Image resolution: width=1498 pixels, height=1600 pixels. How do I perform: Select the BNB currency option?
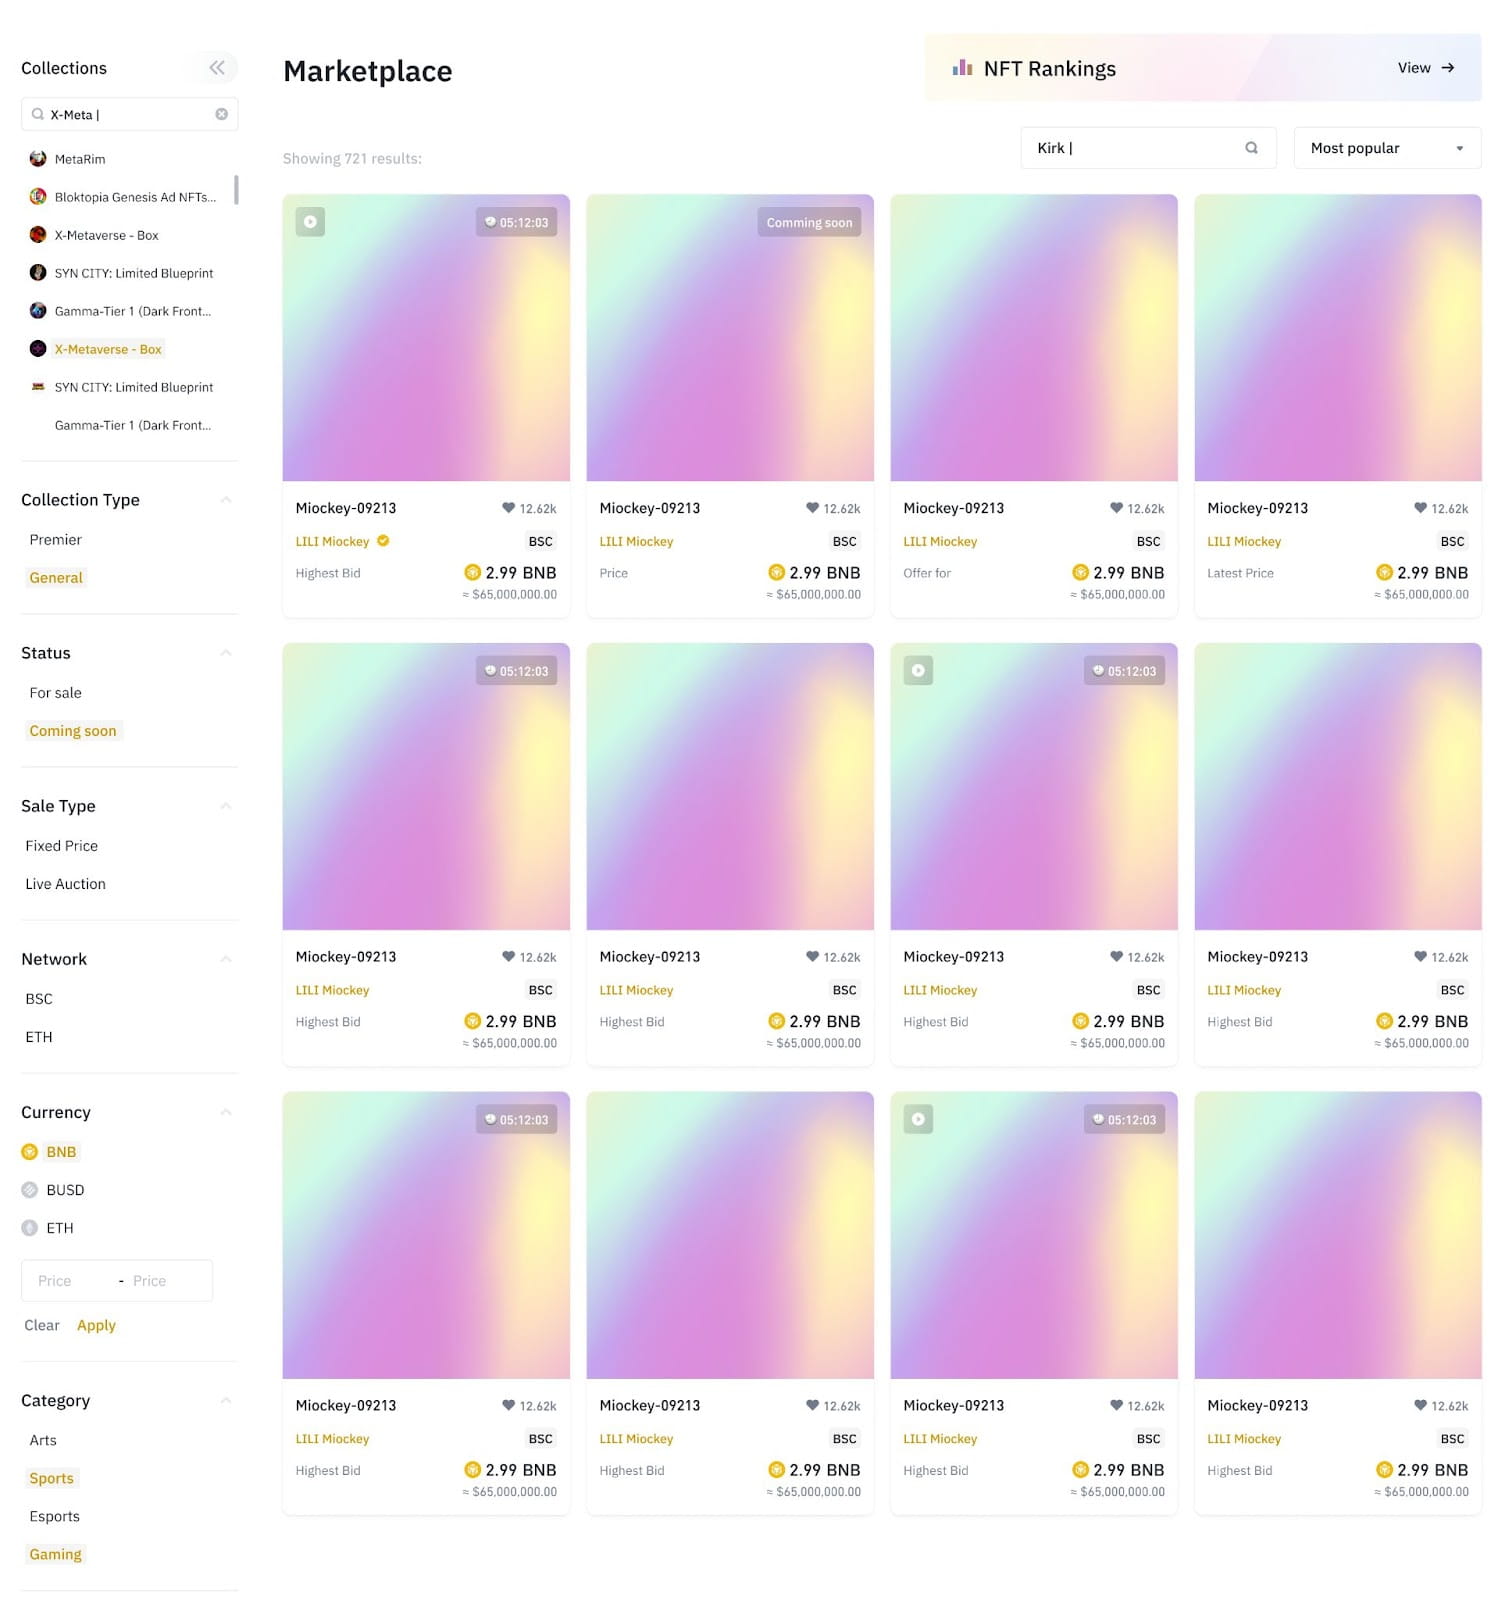coord(50,1152)
